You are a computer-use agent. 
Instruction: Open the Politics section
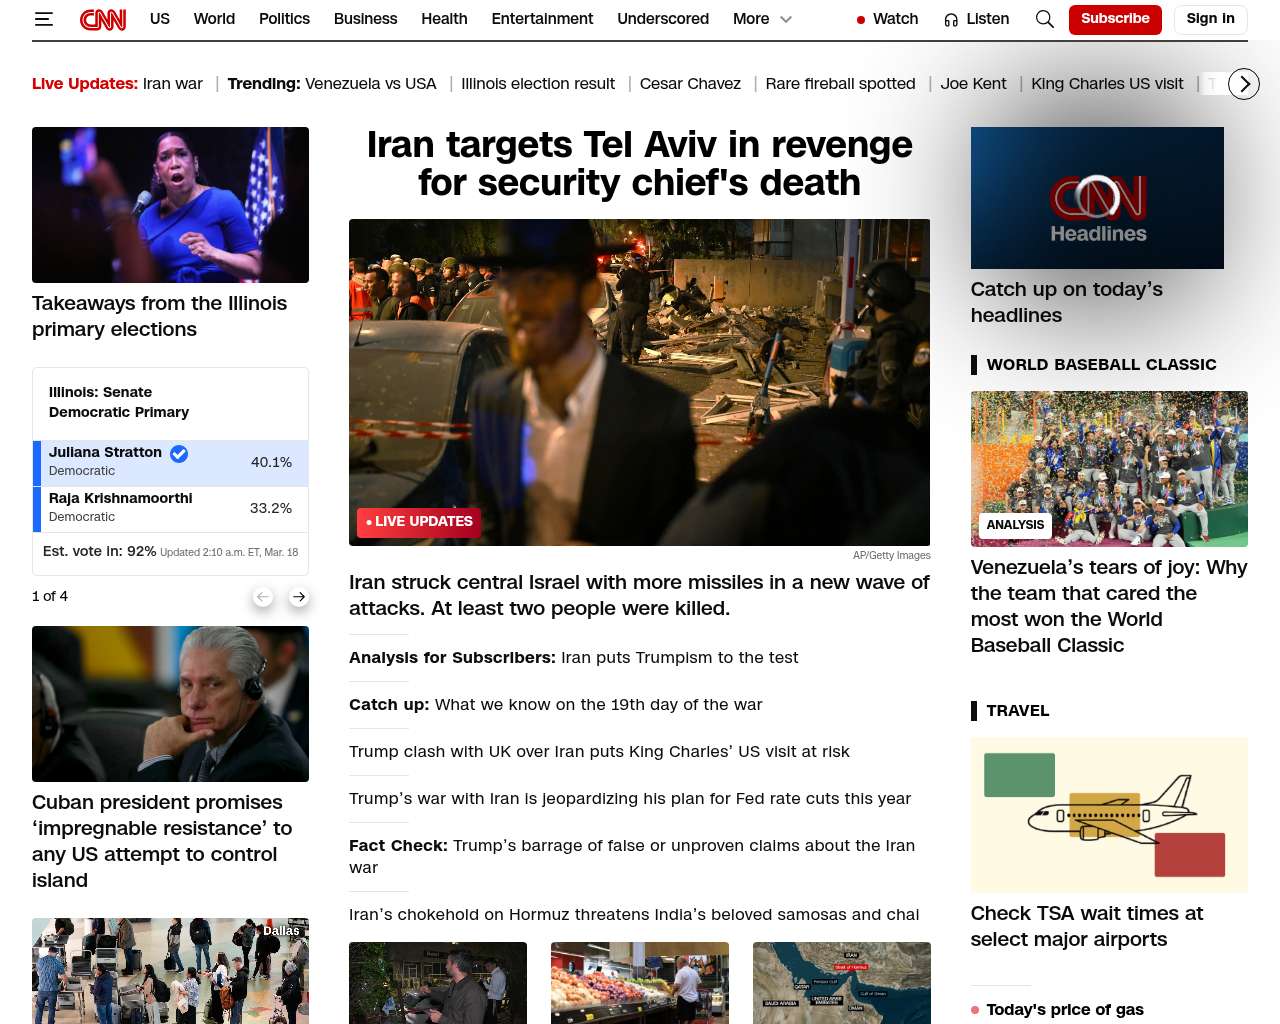click(284, 19)
